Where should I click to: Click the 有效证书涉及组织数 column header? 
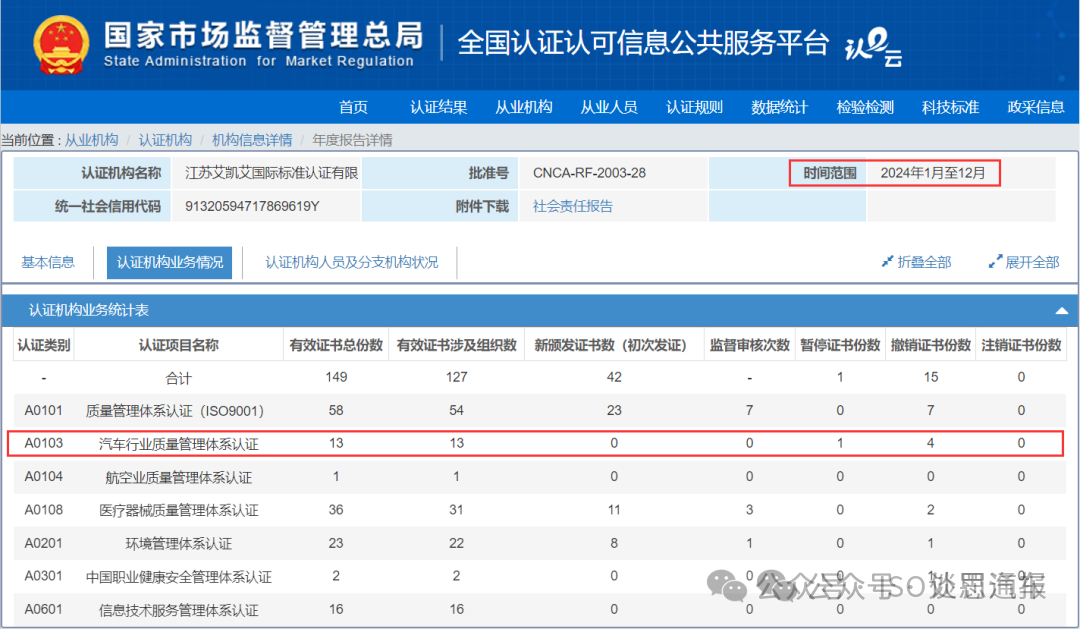[x=457, y=345]
